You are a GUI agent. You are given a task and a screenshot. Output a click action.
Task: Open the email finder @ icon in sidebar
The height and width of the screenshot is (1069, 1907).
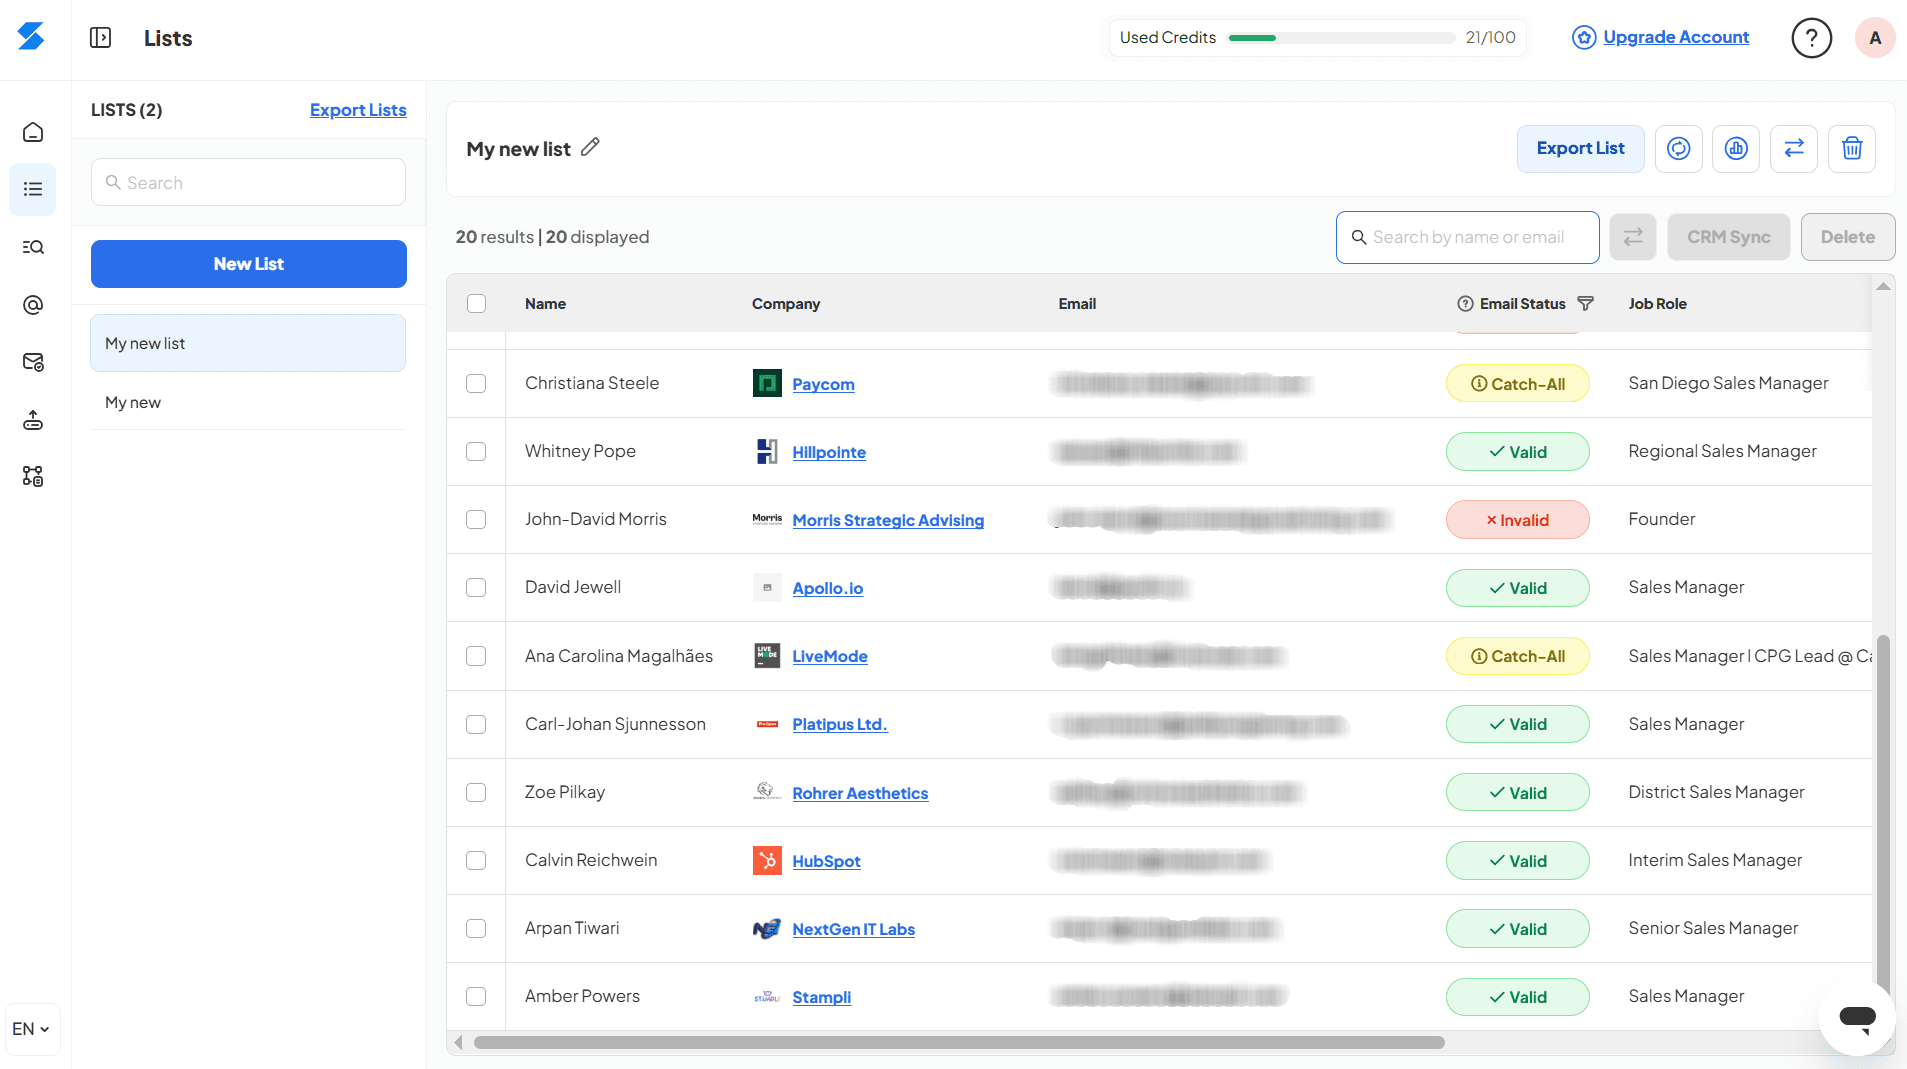[33, 305]
